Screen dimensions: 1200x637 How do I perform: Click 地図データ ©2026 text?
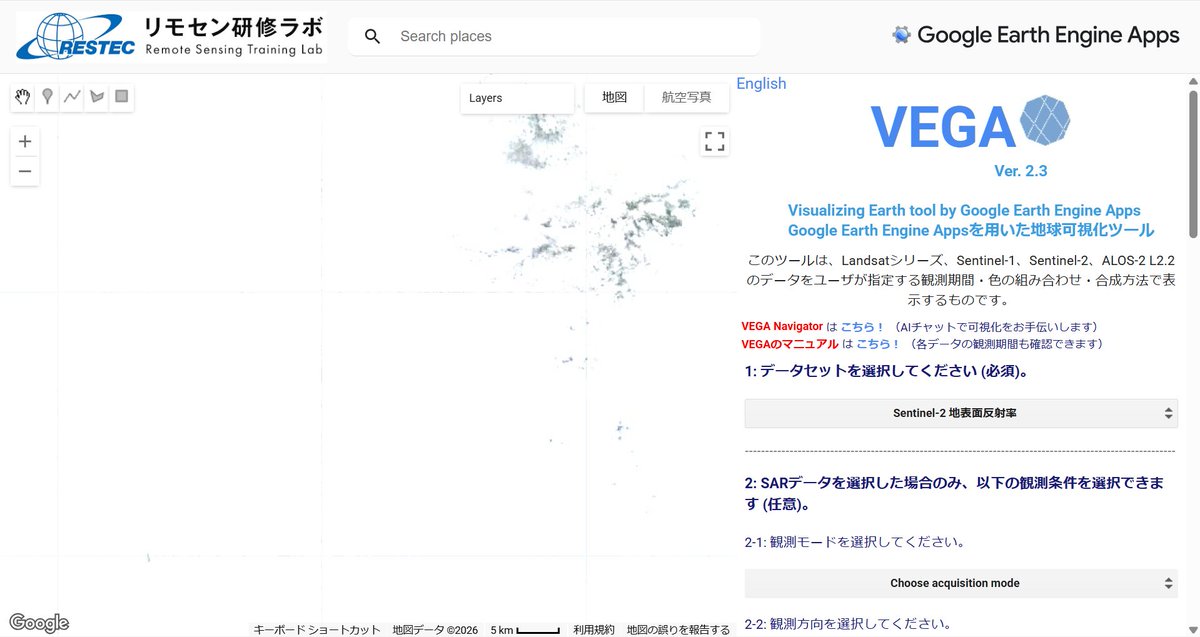pos(435,630)
